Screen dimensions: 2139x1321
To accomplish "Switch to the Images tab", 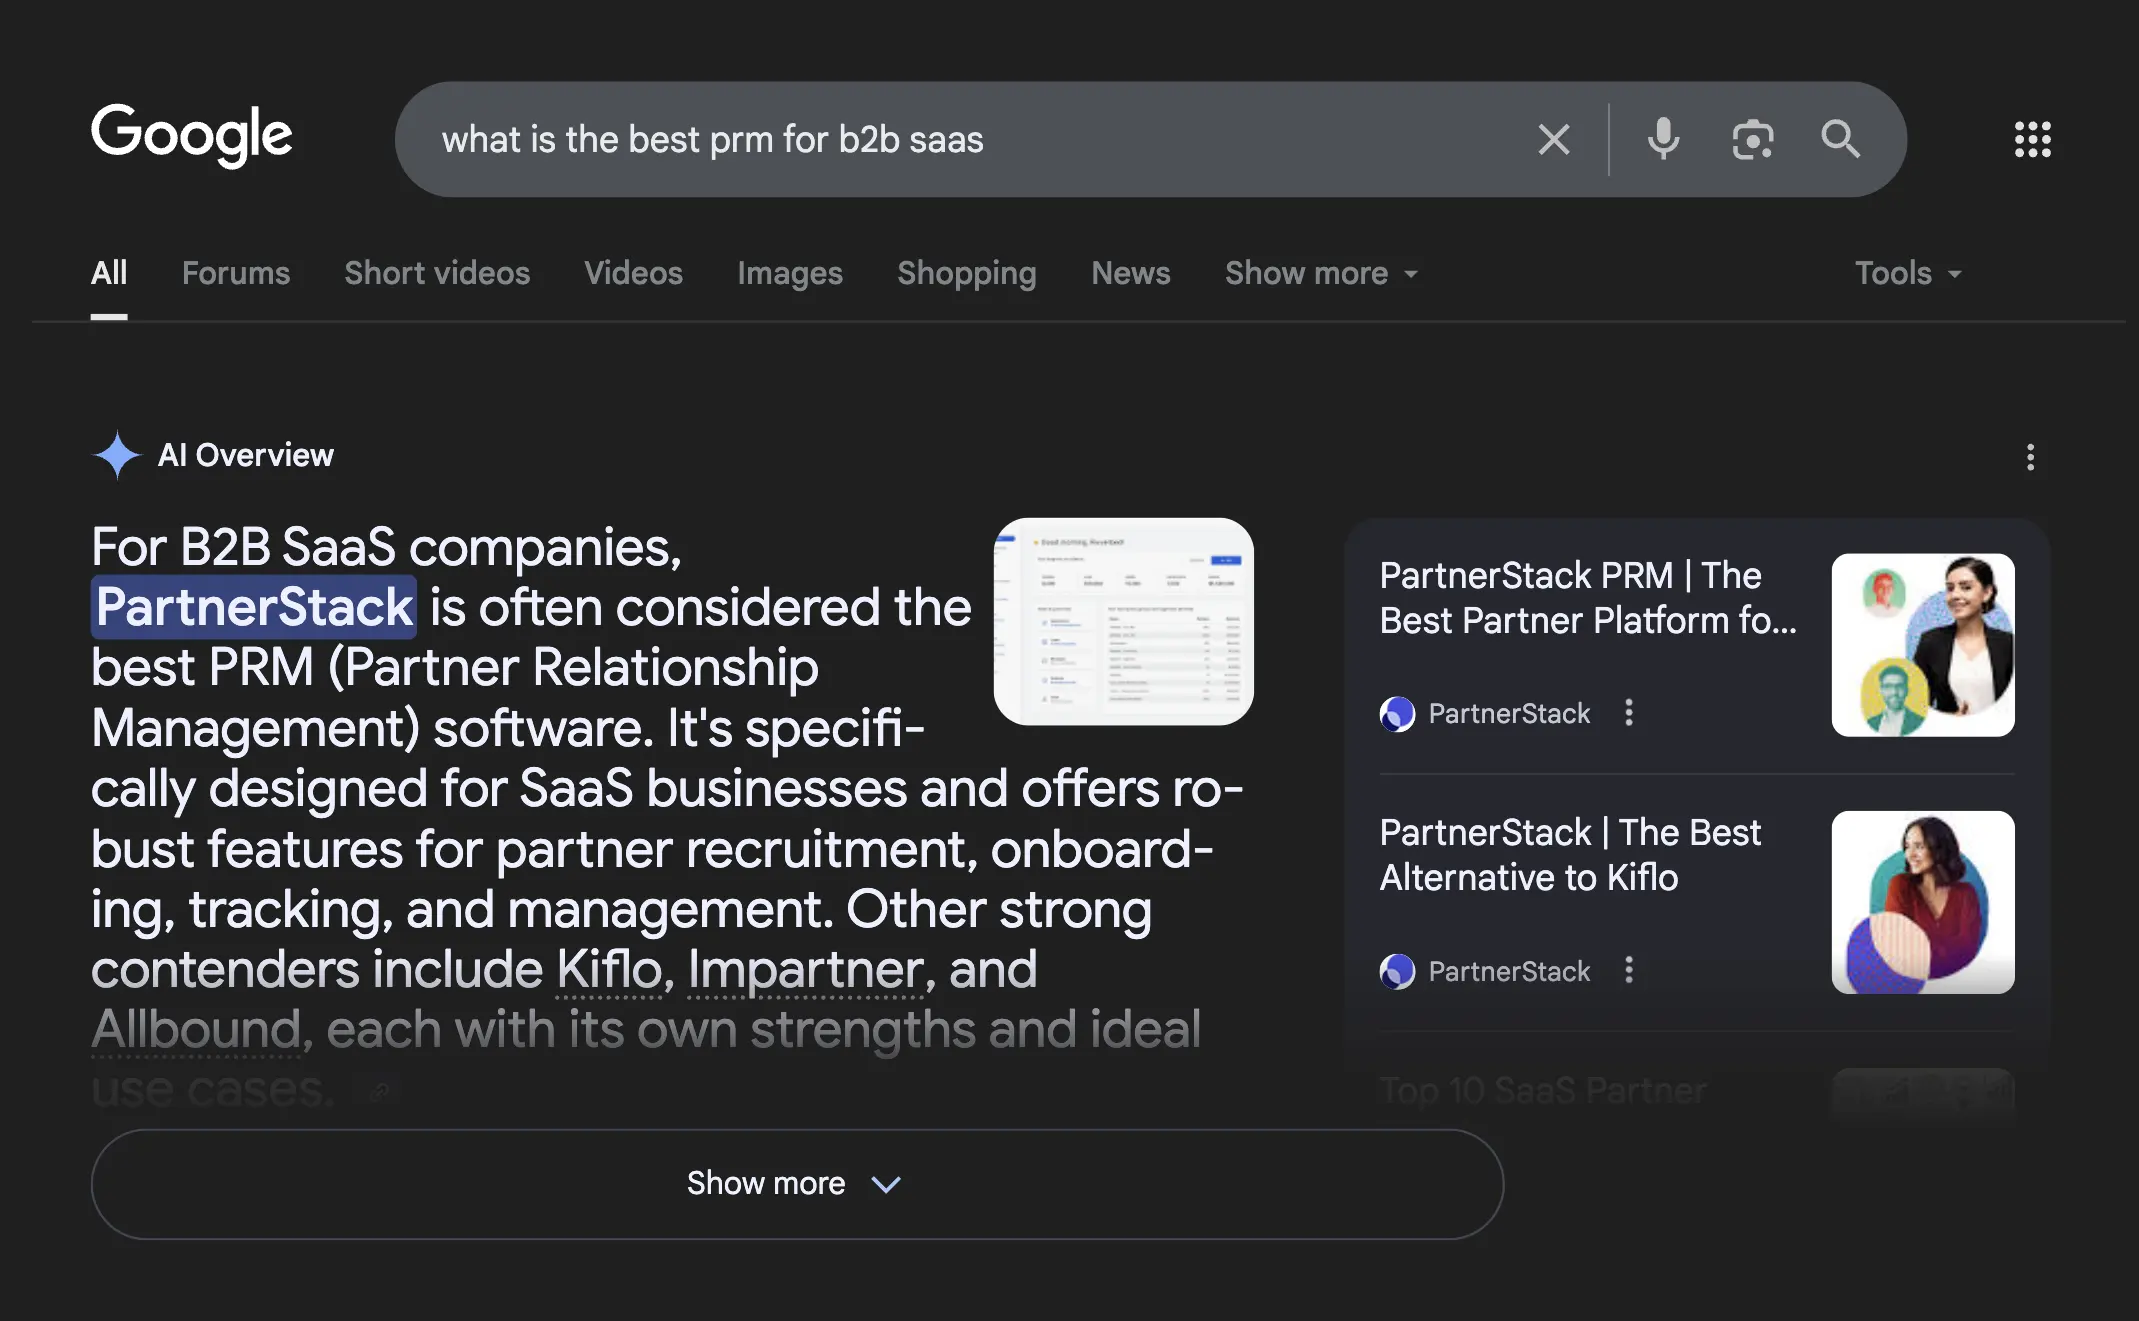I will tap(790, 273).
